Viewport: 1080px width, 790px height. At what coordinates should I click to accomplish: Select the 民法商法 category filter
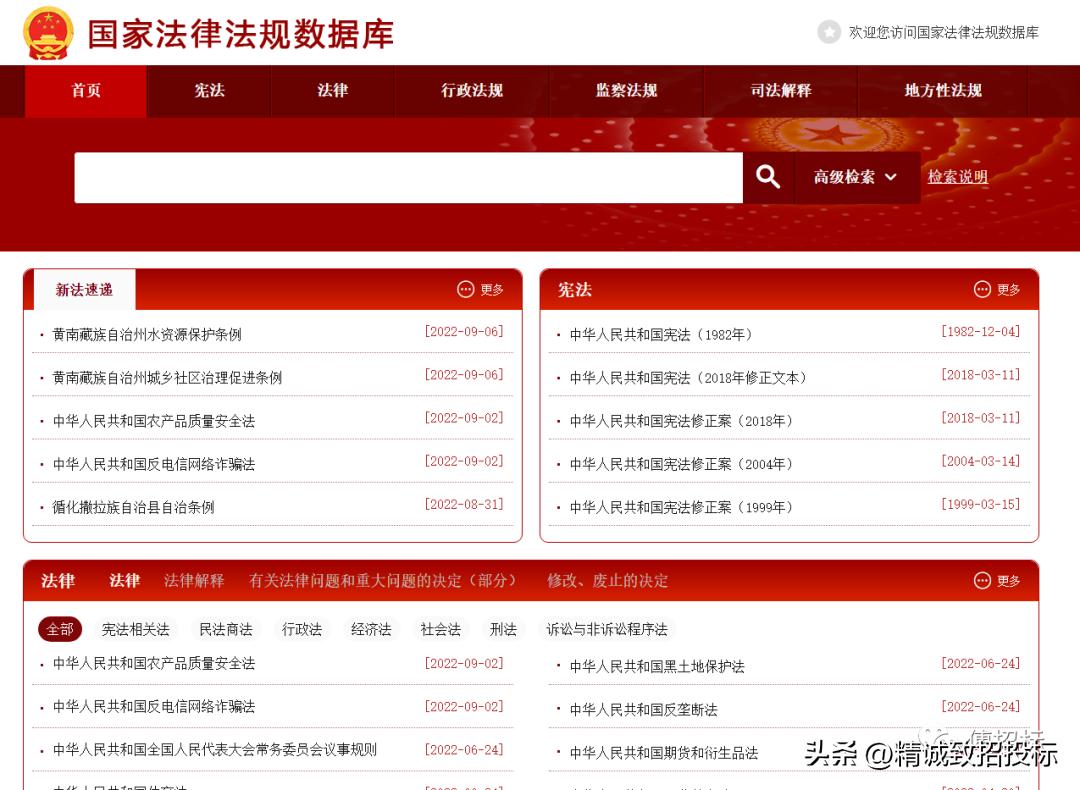pos(229,630)
